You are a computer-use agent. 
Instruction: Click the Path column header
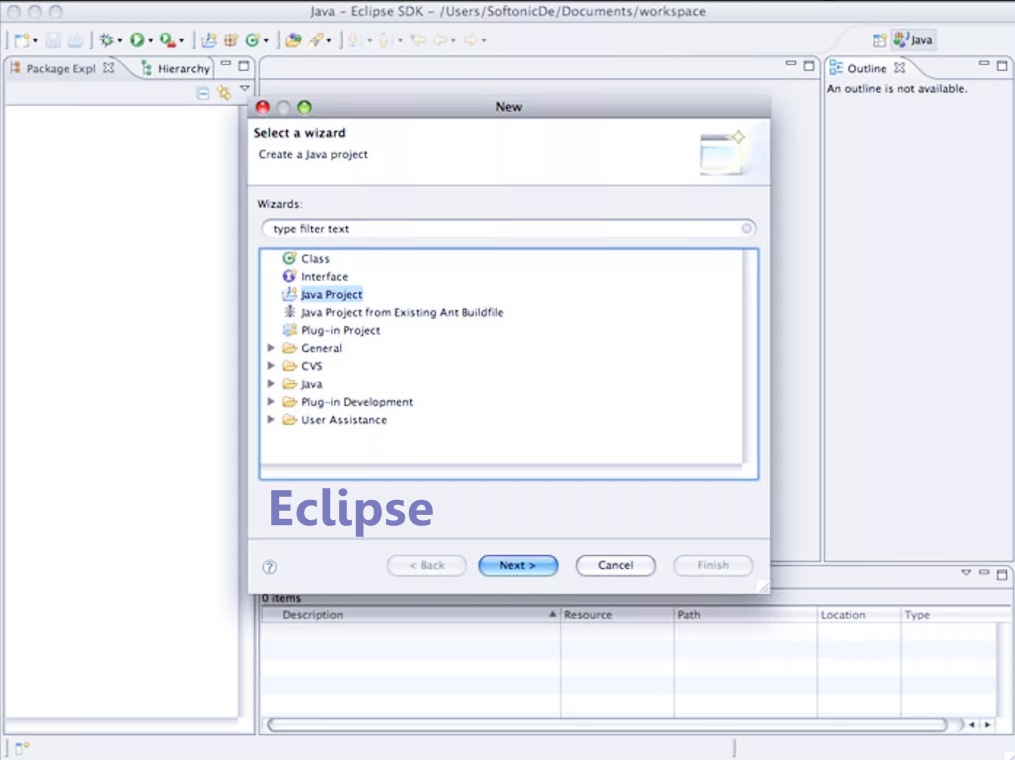[x=745, y=614]
